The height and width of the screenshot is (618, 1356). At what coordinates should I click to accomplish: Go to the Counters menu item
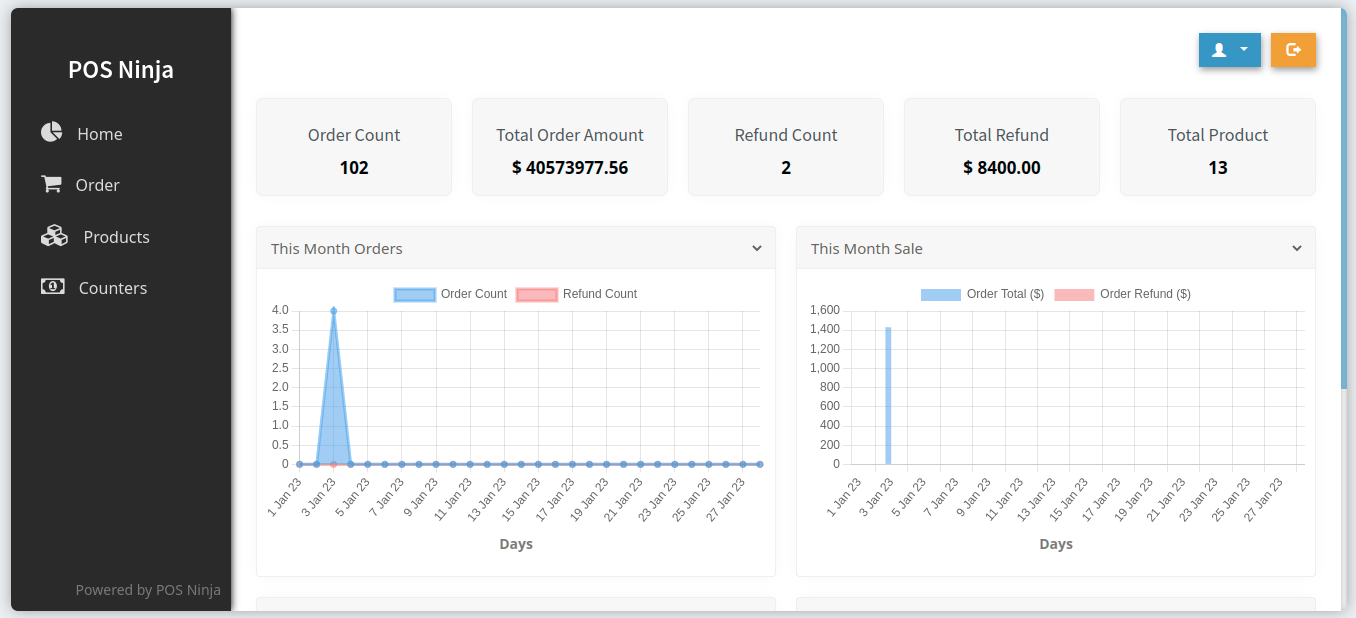coord(112,288)
